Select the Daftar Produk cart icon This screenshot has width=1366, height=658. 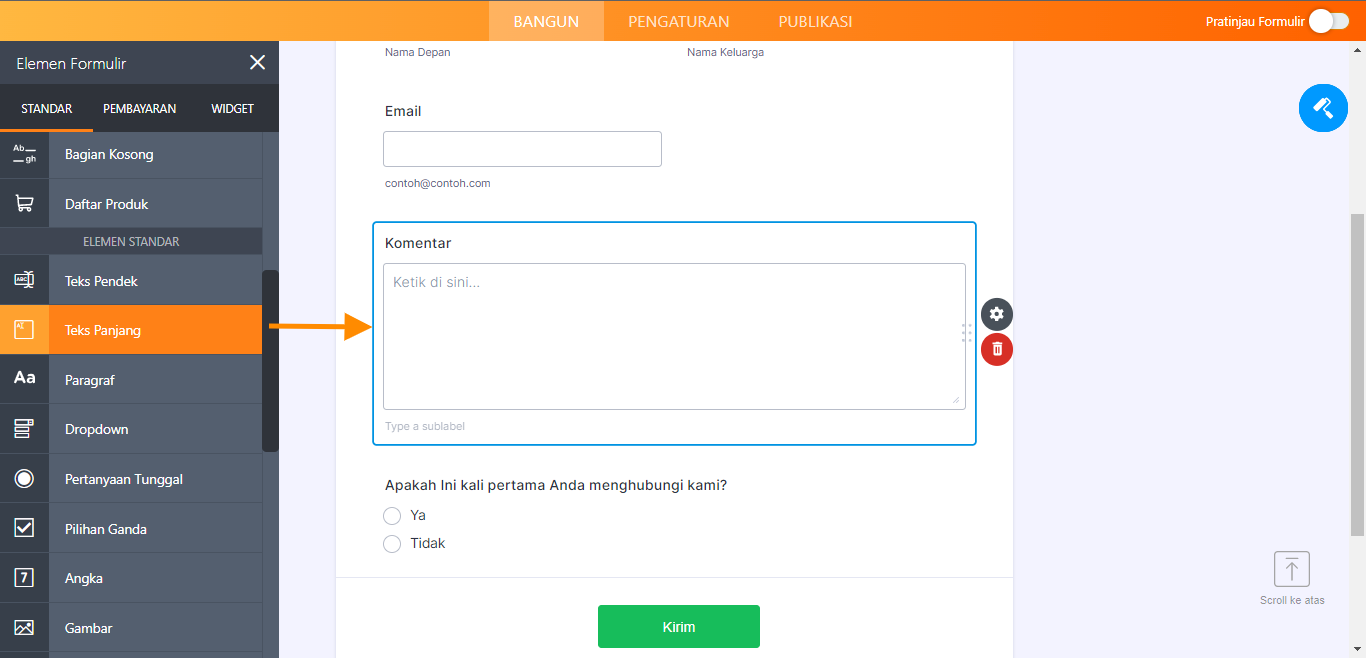[x=24, y=204]
